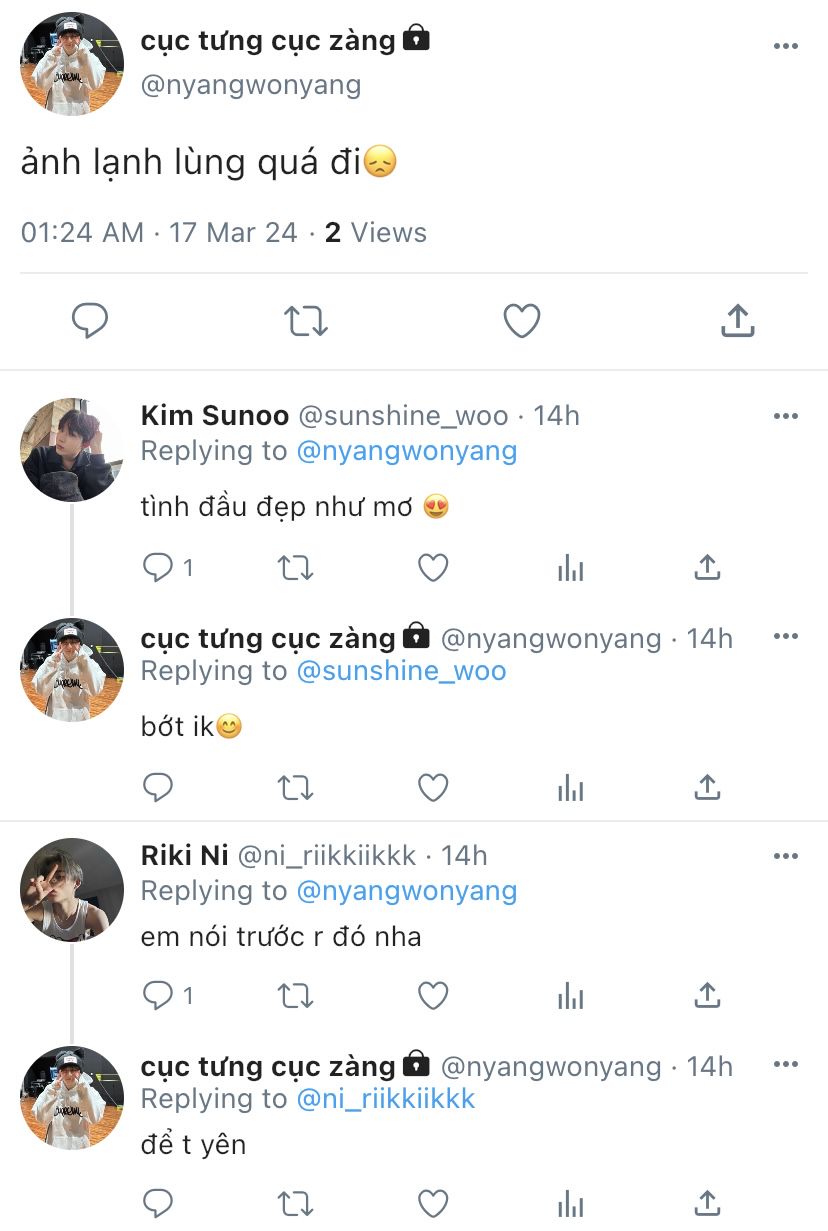Screen dimensions: 828x1231
Task: View the main tweet's 2 Views count
Action: click(x=375, y=233)
